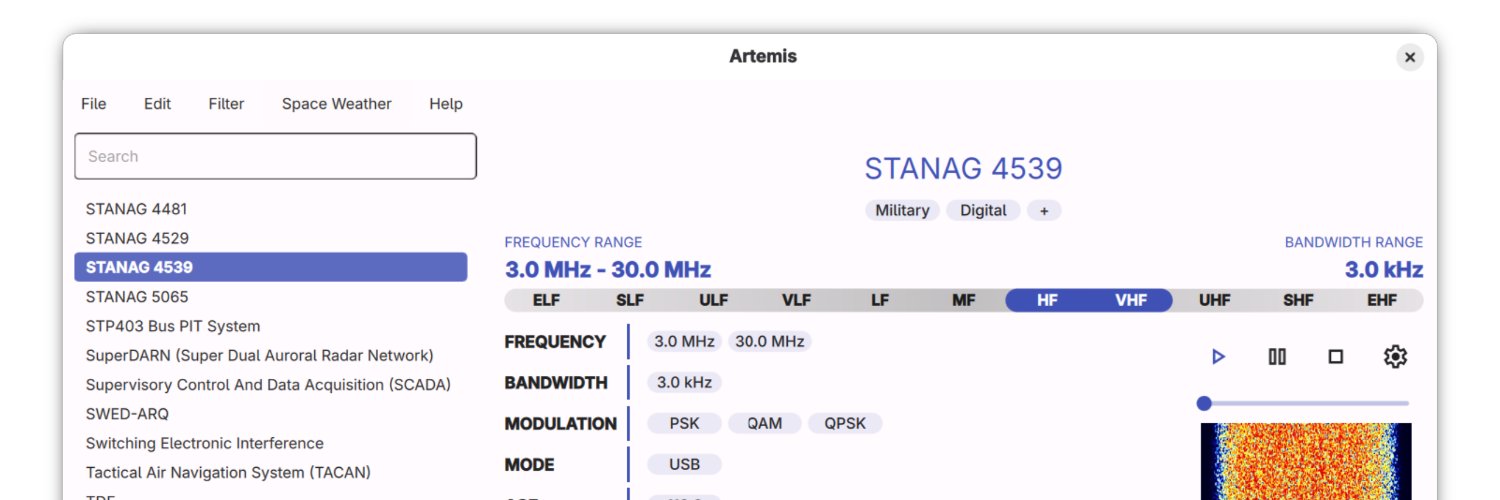Click the SHF band segment
The height and width of the screenshot is (500, 1500).
(1298, 300)
